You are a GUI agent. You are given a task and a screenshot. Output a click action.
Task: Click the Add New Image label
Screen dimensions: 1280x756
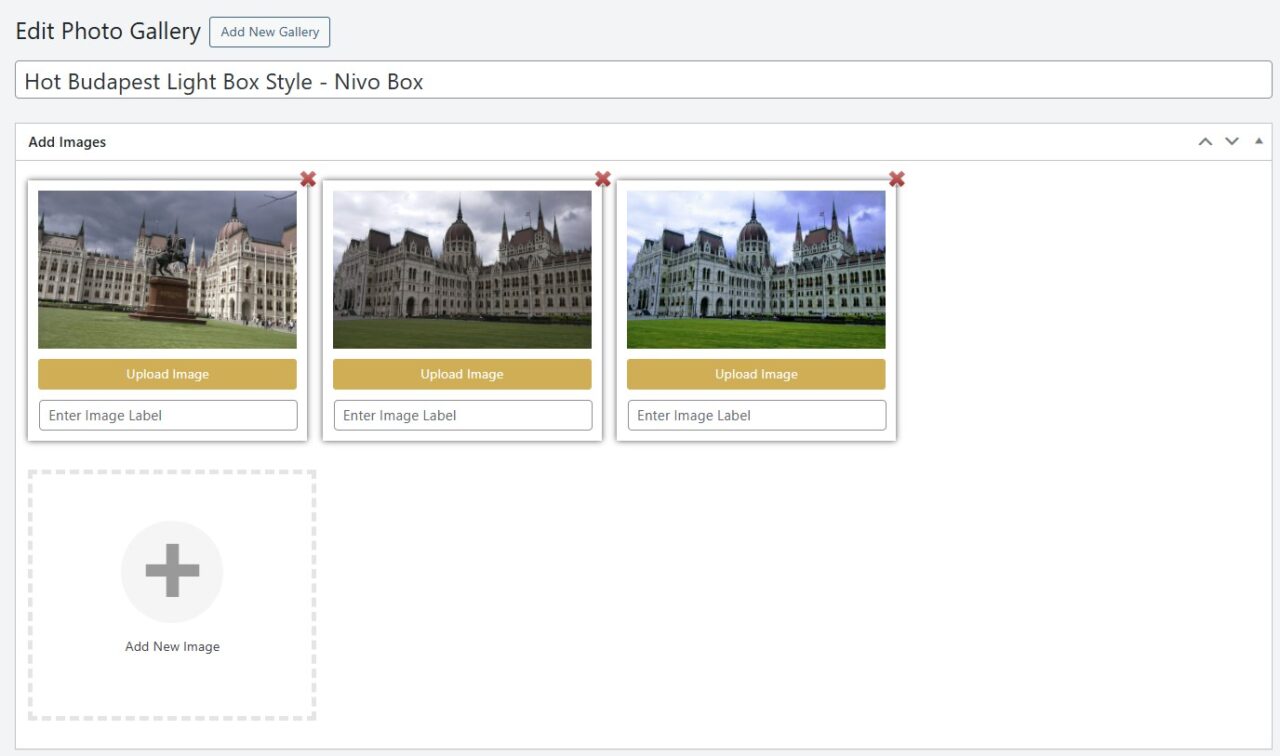(x=172, y=647)
